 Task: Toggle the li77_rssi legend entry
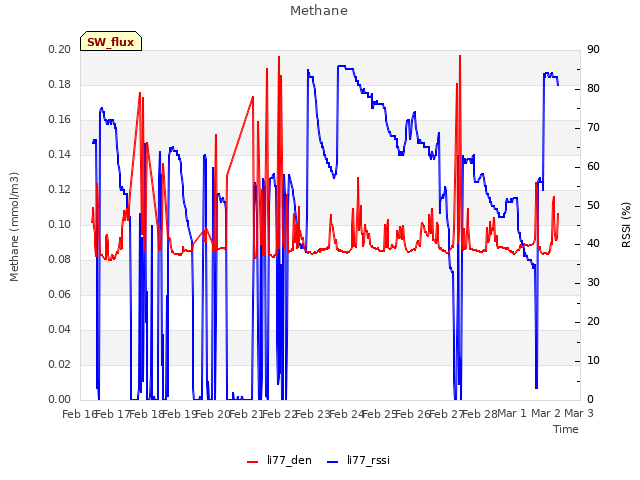coord(358,460)
